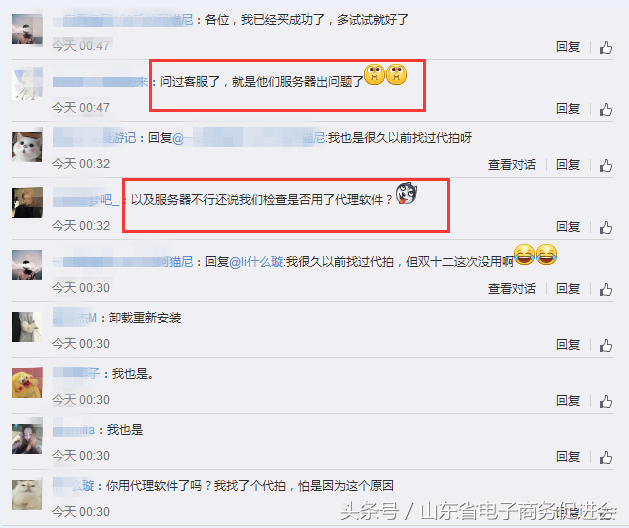Thumbs-up the comment 卸载重新安装
The height and width of the screenshot is (528, 629).
tap(606, 345)
